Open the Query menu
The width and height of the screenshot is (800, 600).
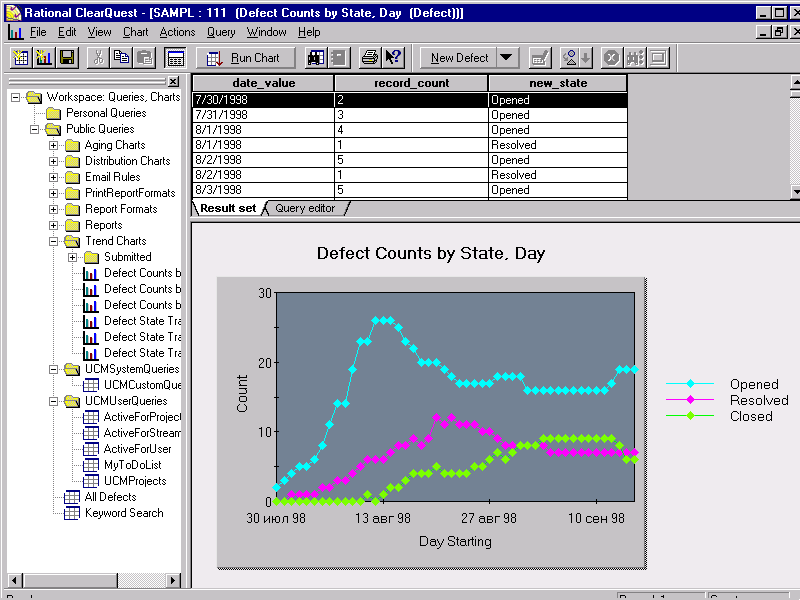tap(221, 32)
